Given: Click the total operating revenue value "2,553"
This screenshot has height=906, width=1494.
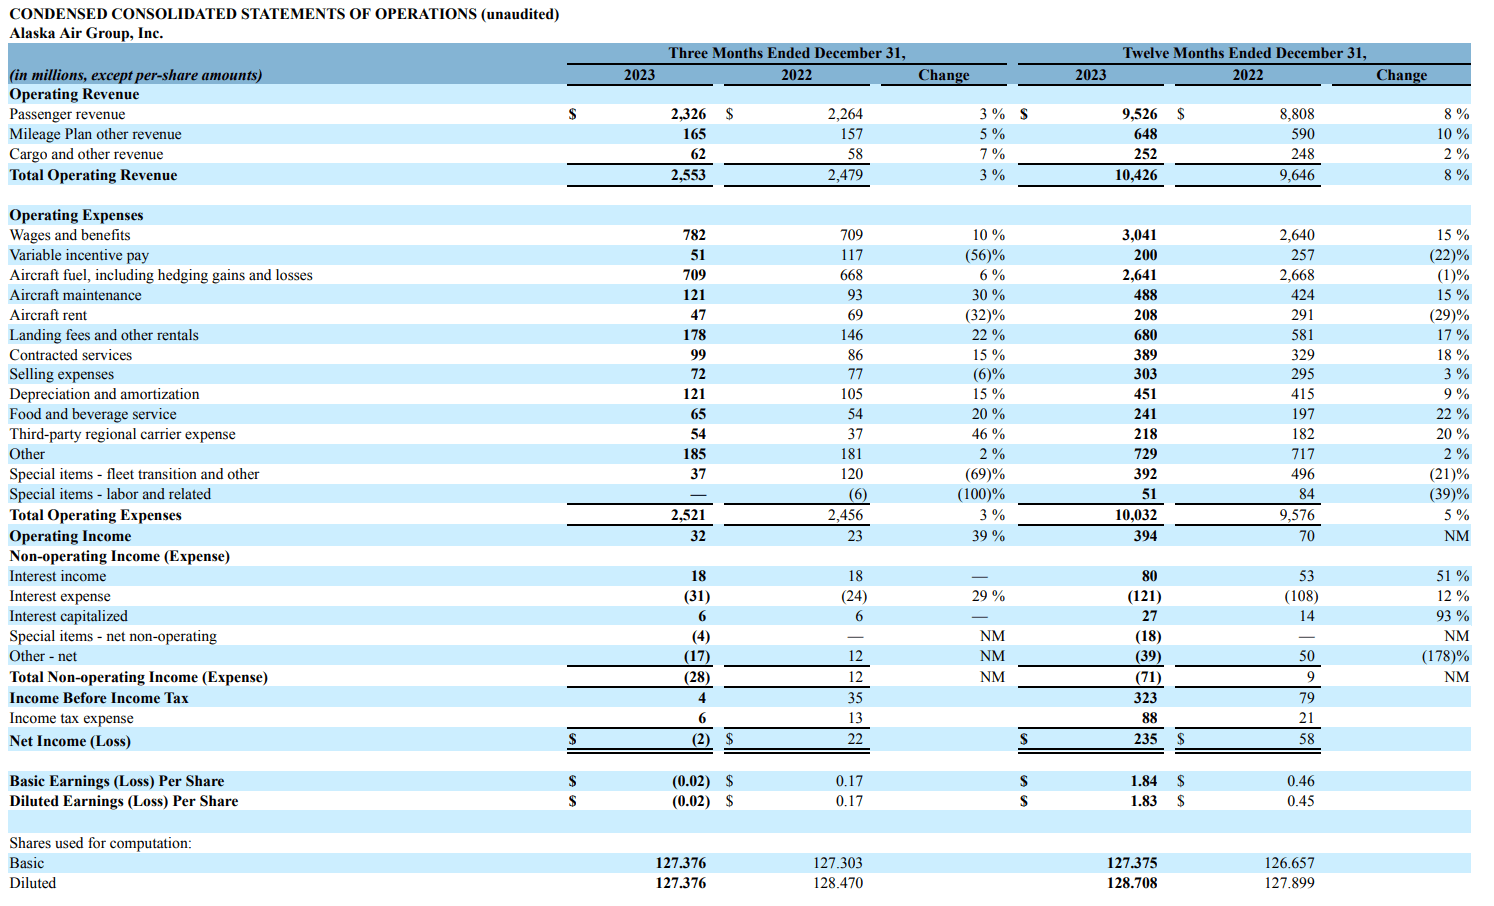Looking at the screenshot, I should pos(688,175).
